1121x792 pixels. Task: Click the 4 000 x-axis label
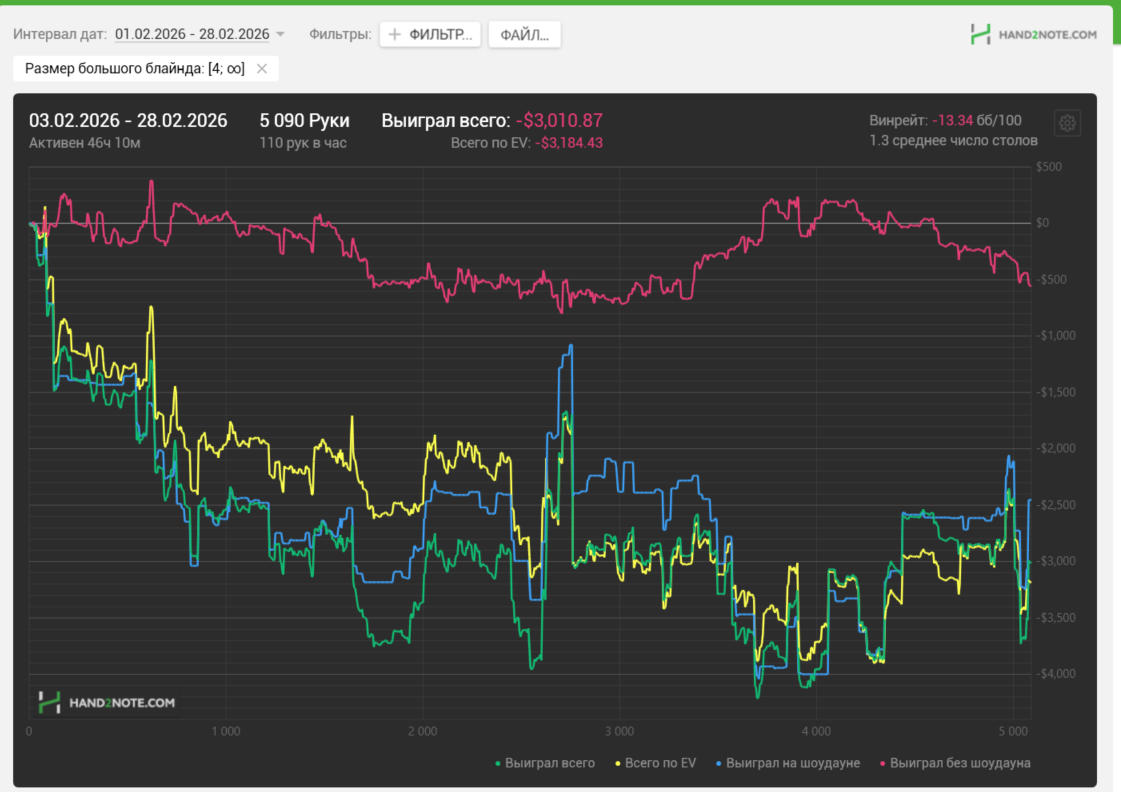(816, 731)
